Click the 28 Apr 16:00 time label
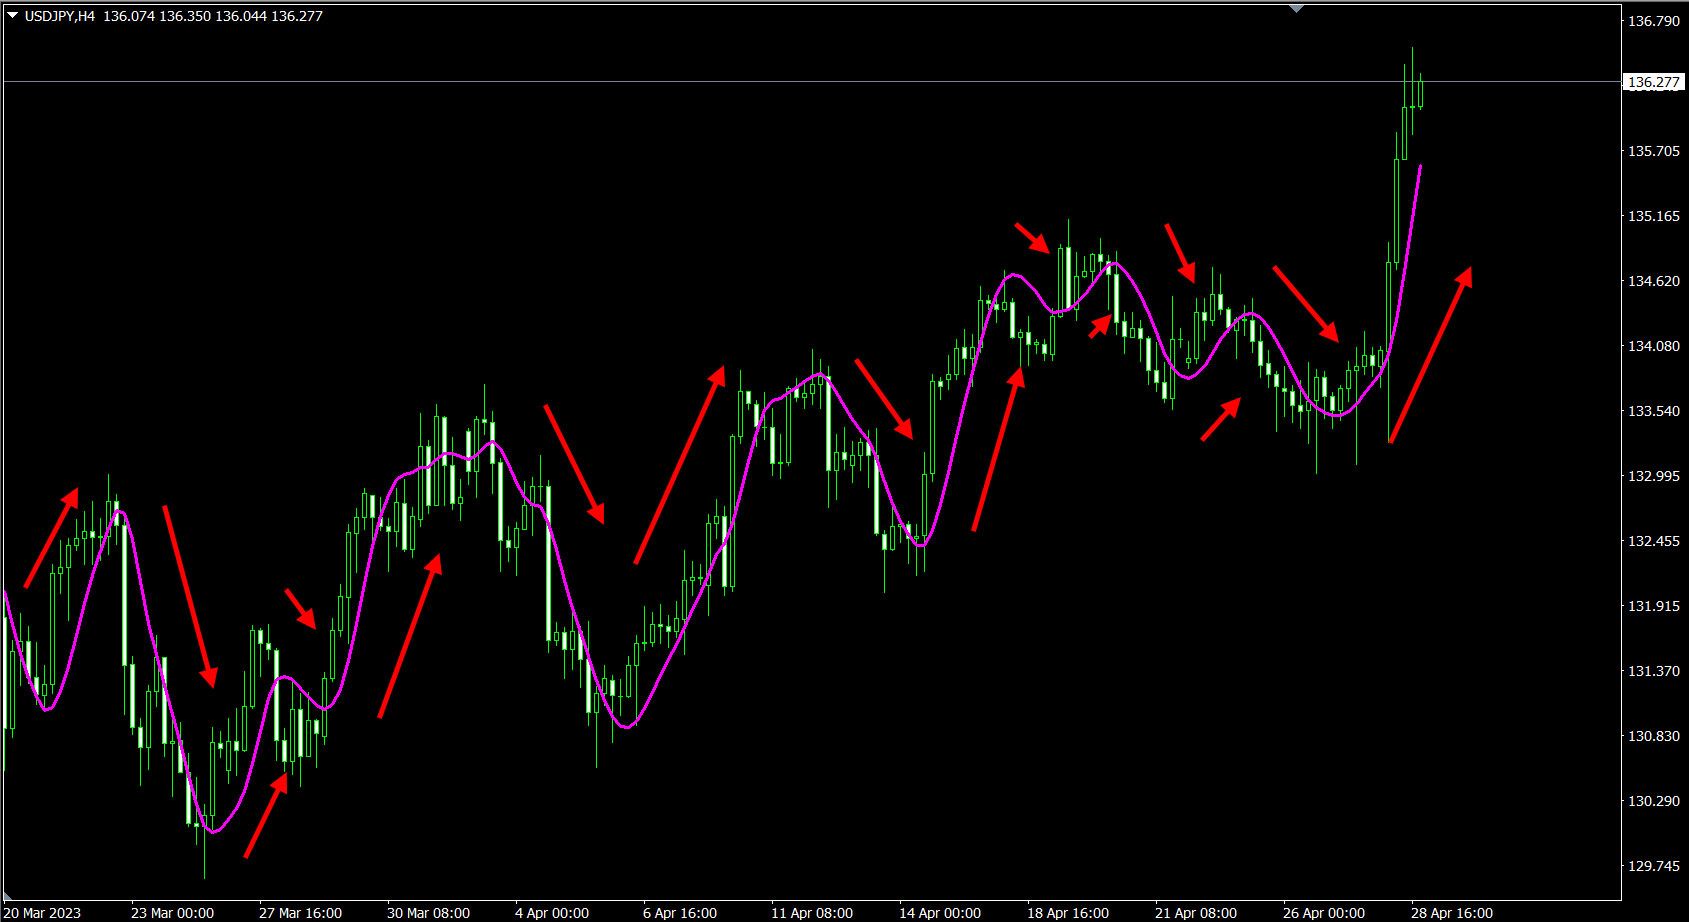The height and width of the screenshot is (922, 1689). (1451, 912)
